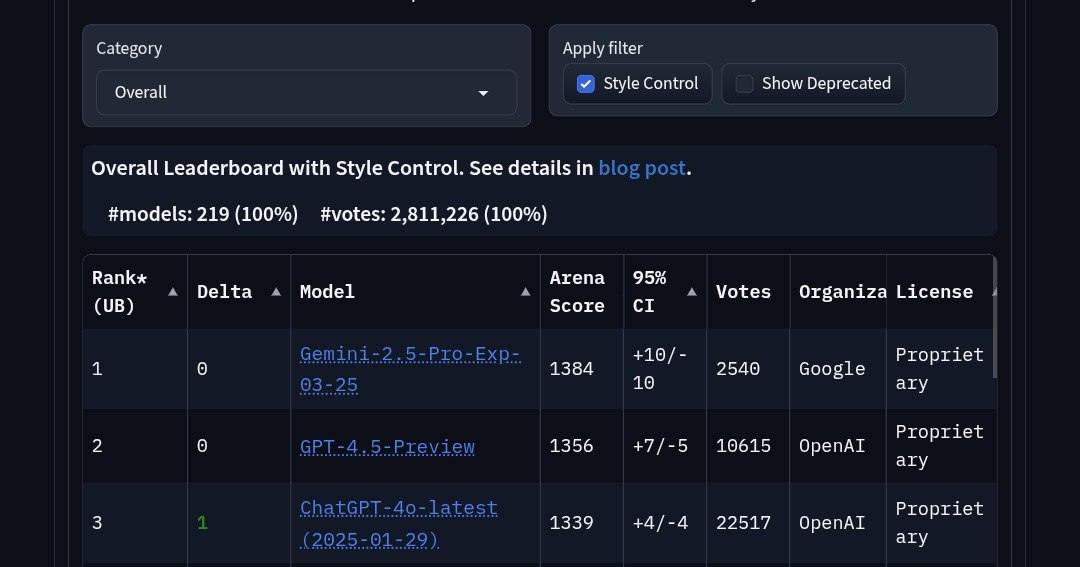1080x567 pixels.
Task: Click the #votes: 2,811,226 (100%) text
Action: [434, 214]
